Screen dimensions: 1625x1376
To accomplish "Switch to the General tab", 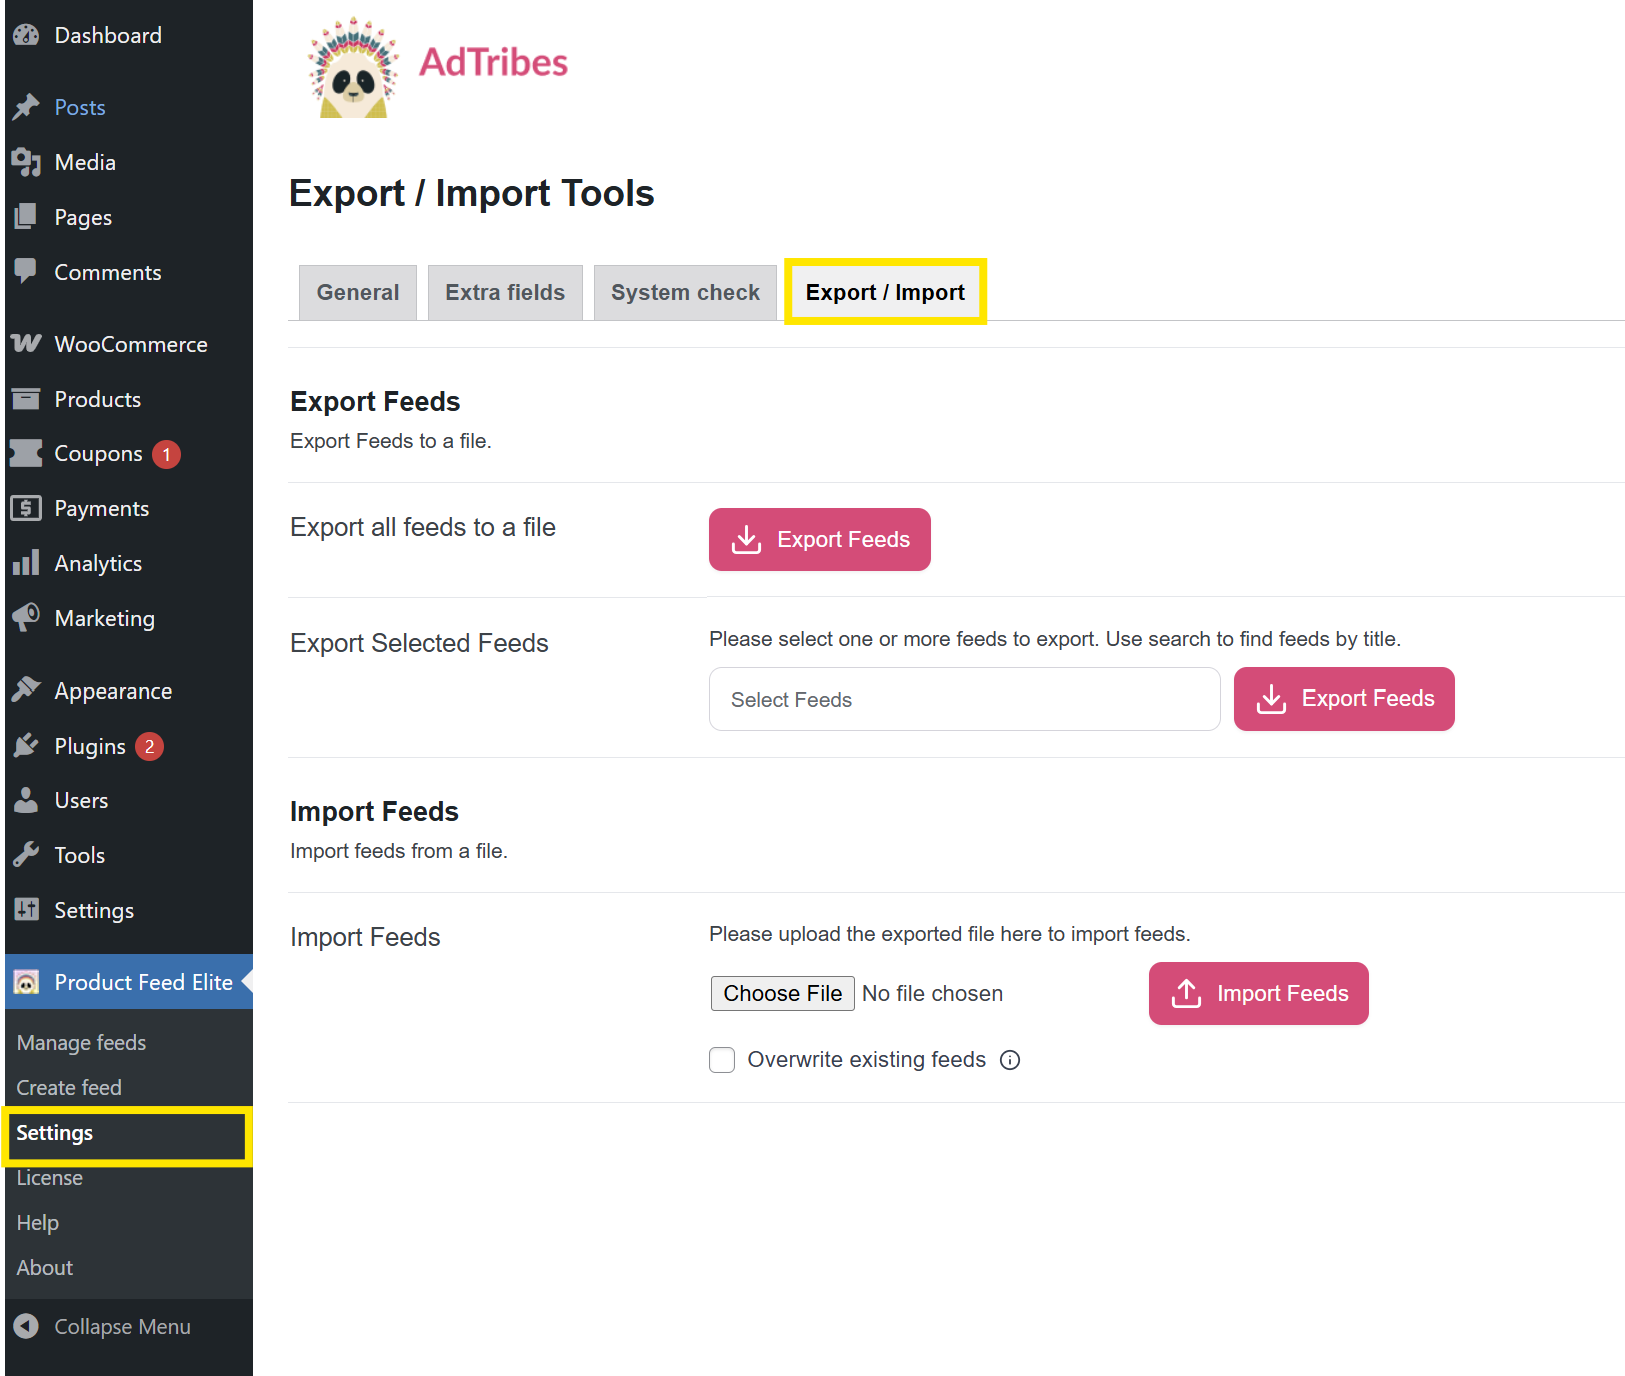I will click(357, 292).
